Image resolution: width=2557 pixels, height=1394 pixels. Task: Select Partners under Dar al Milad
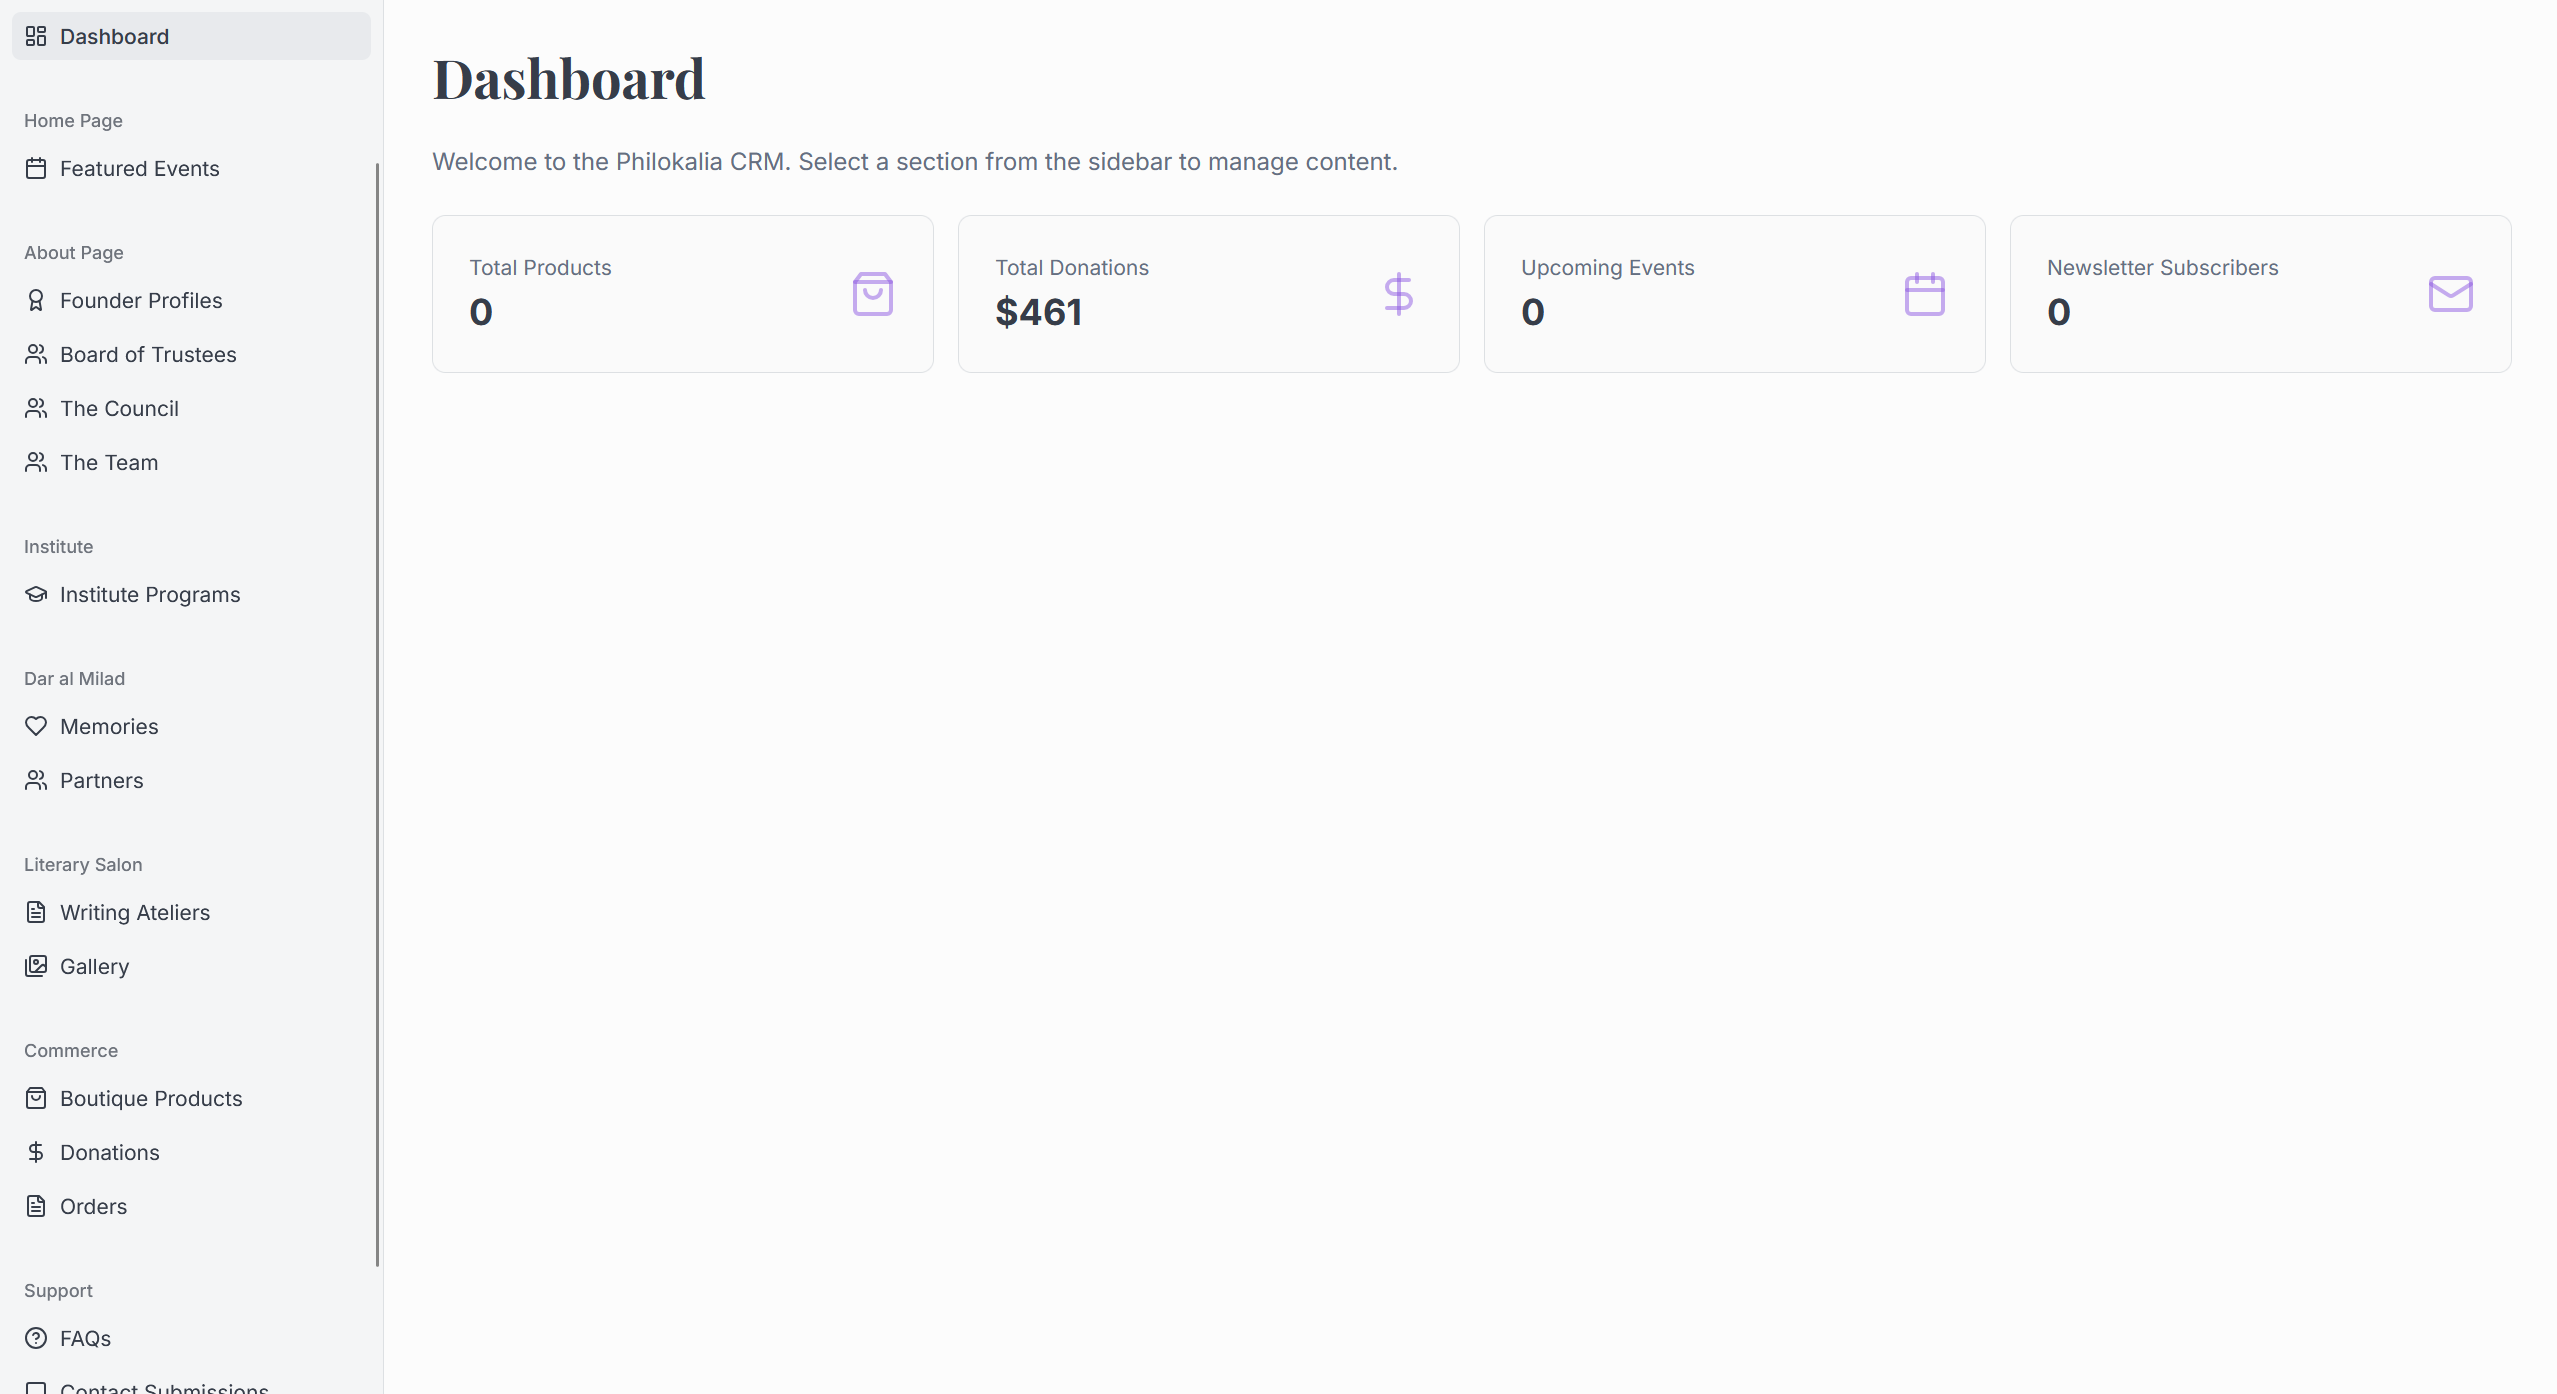(x=100, y=780)
